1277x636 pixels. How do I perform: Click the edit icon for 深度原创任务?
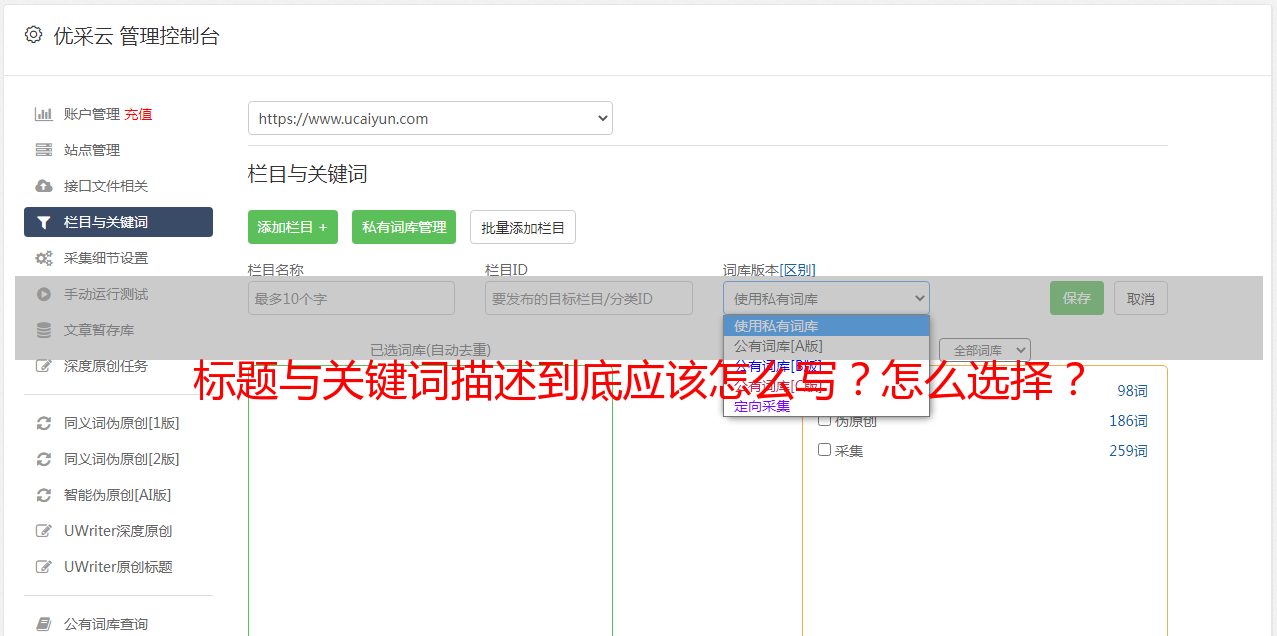44,366
